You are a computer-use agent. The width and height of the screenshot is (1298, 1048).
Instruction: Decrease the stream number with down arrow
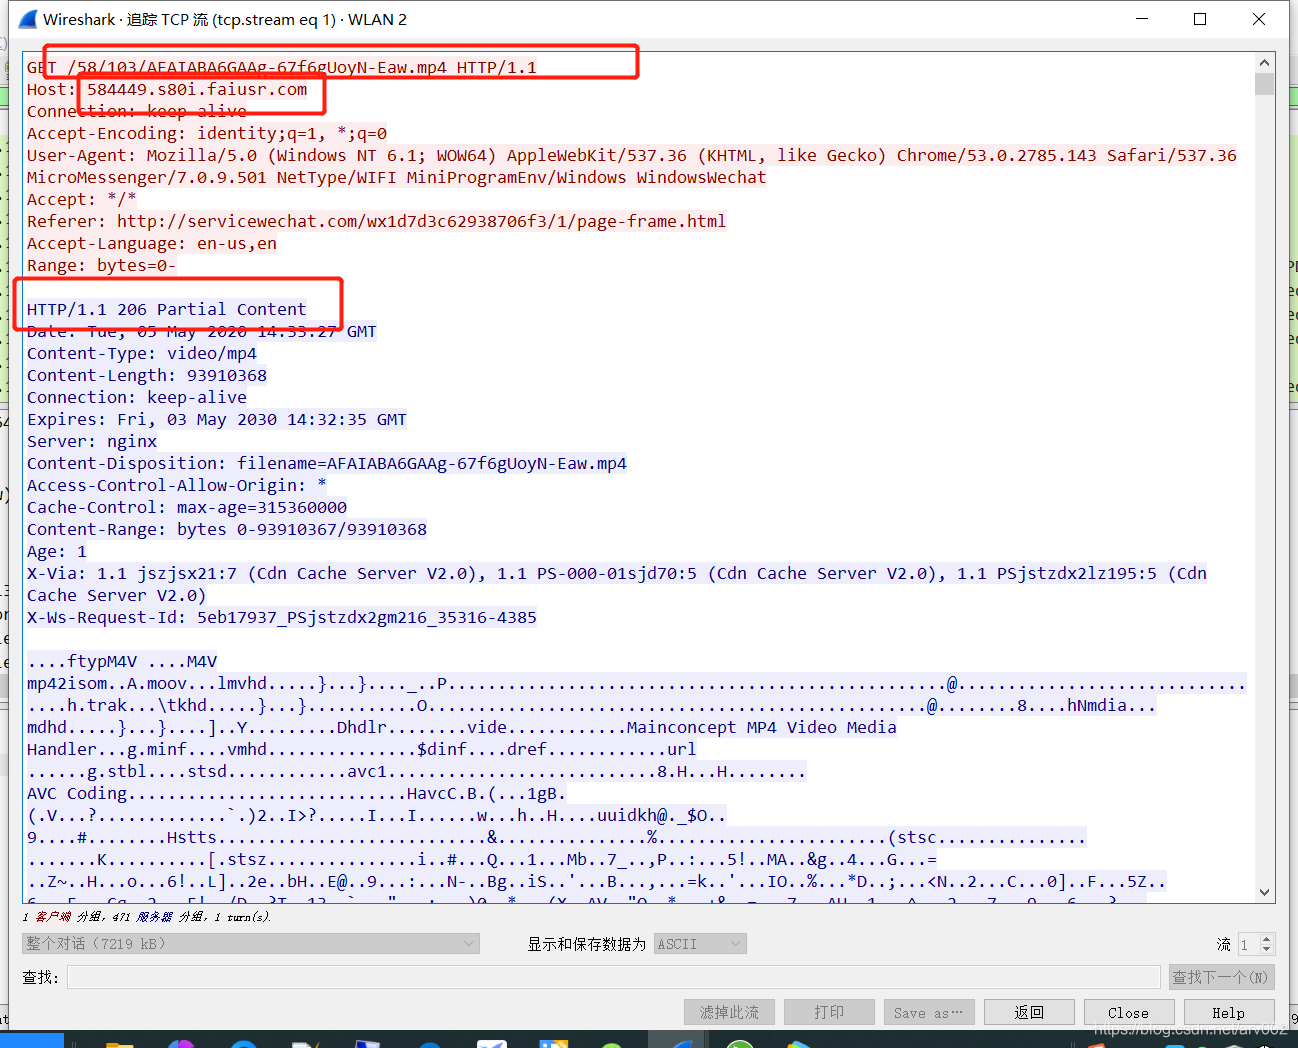coord(1267,949)
